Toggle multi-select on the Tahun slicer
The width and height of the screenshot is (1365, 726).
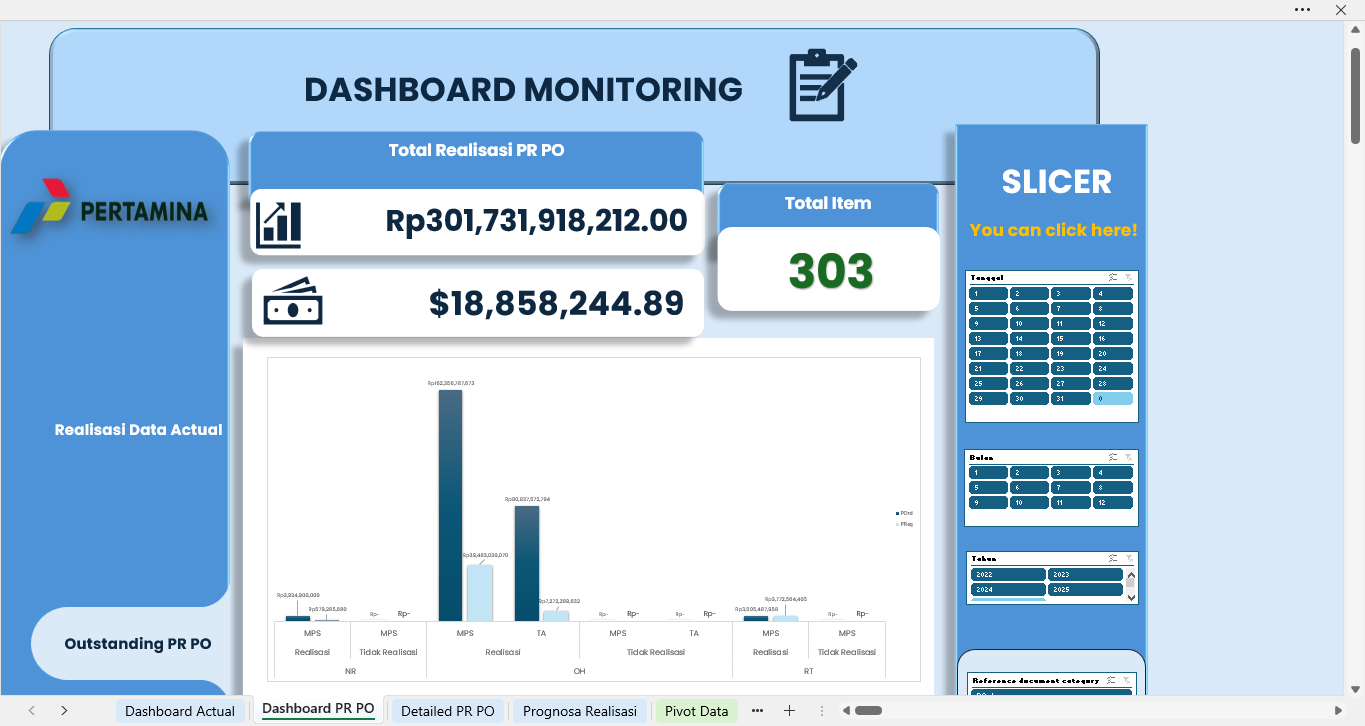coord(1113,558)
